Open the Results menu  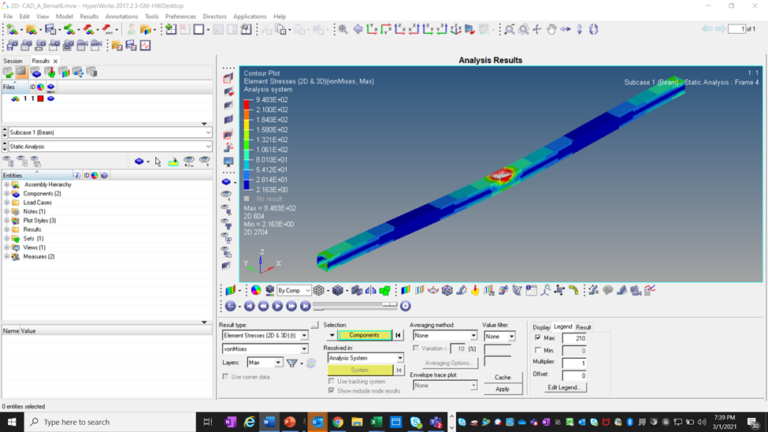tap(89, 16)
